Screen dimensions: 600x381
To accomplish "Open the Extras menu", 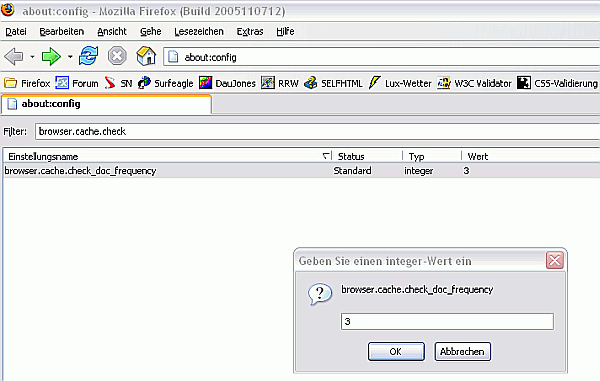I will tap(250, 31).
